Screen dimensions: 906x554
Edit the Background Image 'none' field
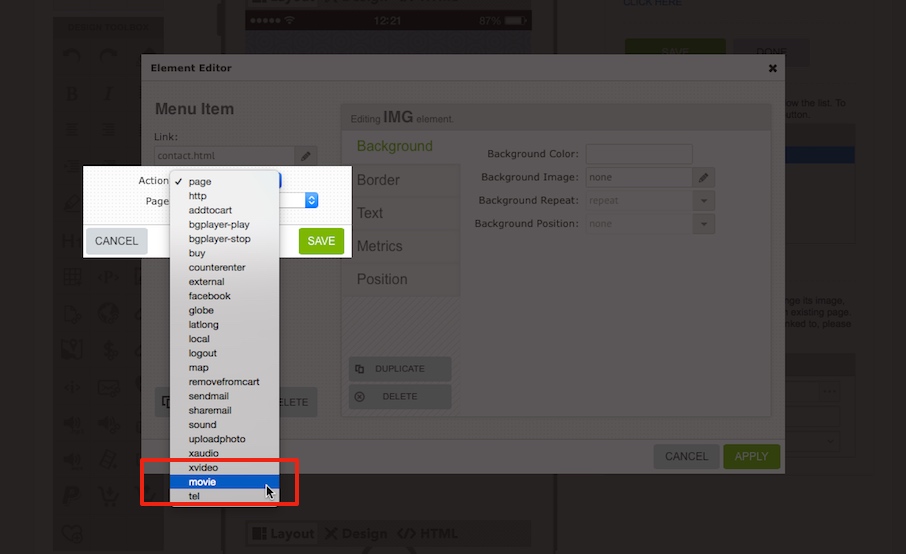[x=639, y=177]
